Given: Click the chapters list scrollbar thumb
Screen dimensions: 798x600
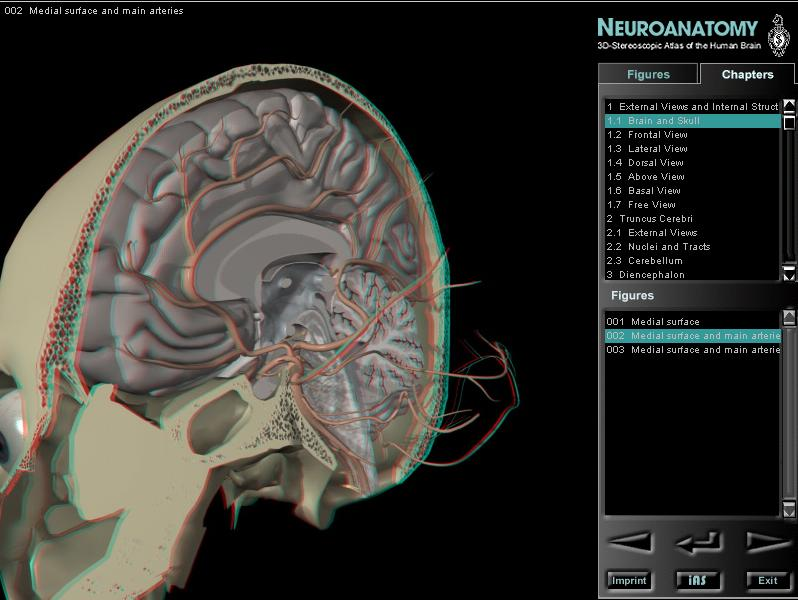Looking at the screenshot, I should pyautogui.click(x=789, y=122).
